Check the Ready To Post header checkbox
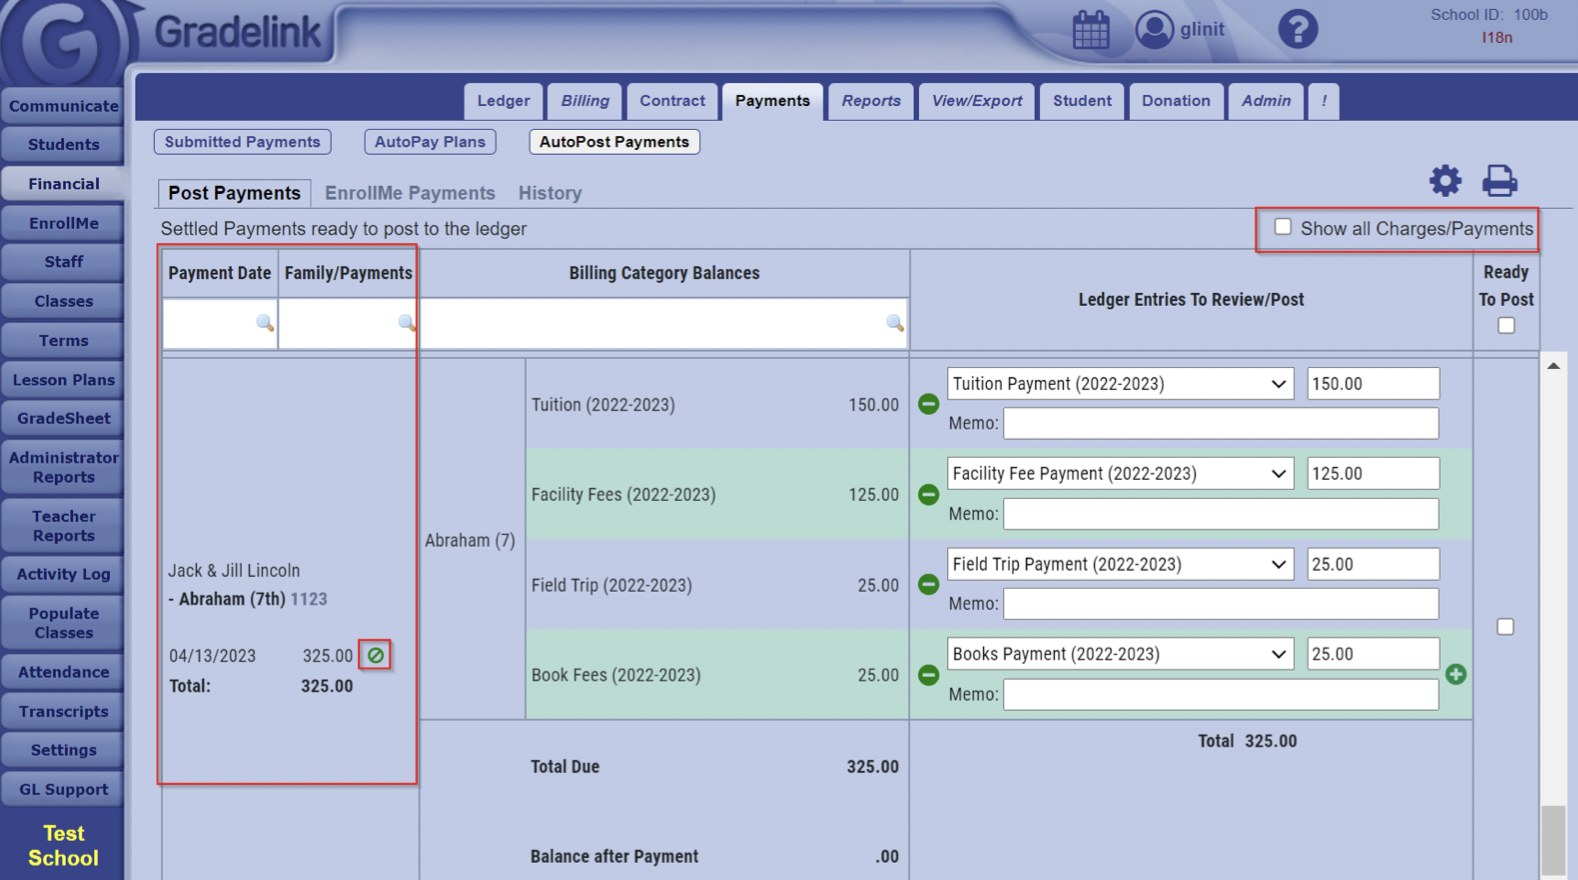 coord(1506,326)
